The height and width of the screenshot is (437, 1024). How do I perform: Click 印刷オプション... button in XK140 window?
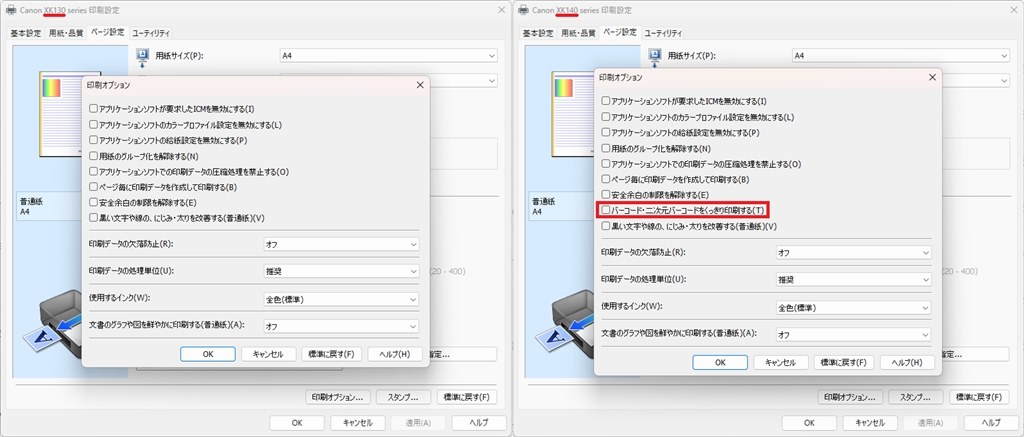[850, 397]
